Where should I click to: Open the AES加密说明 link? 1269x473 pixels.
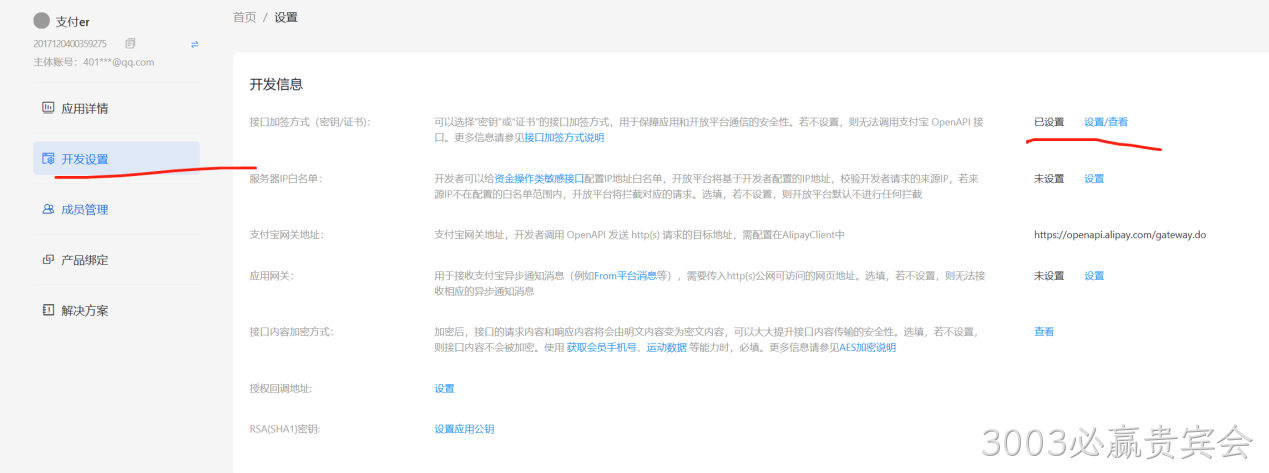coord(867,348)
